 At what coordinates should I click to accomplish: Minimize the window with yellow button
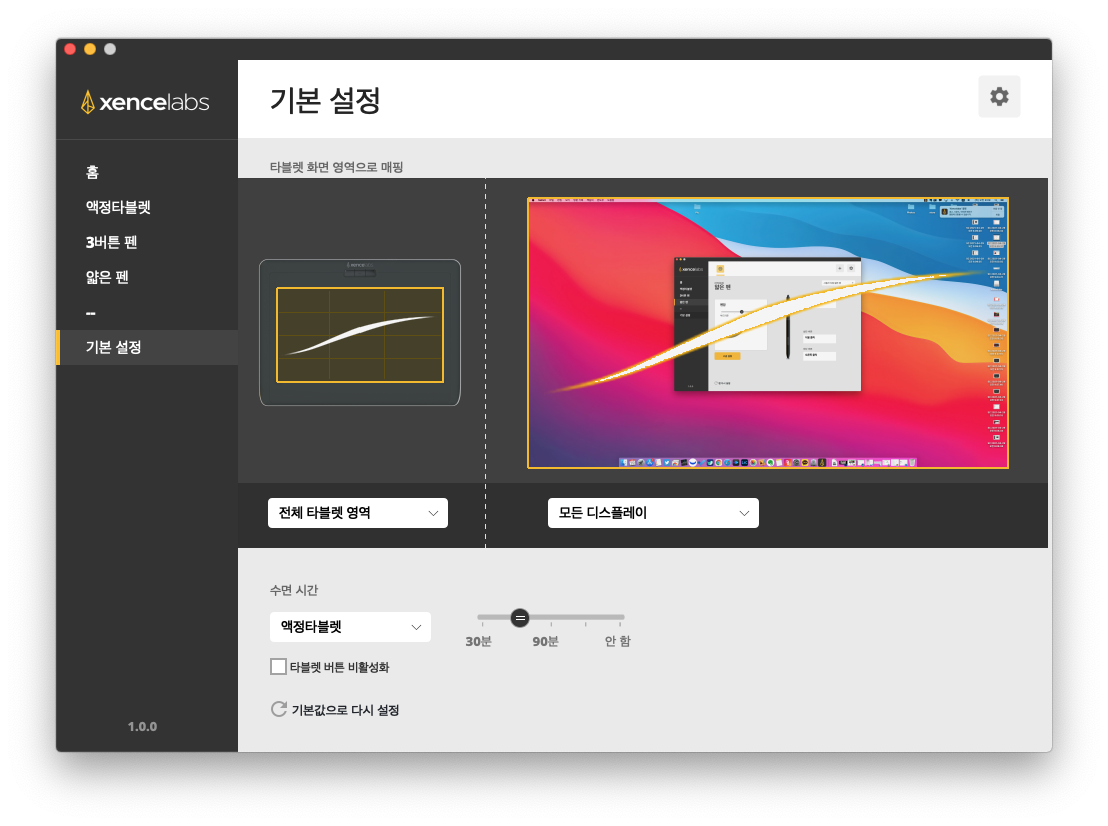pos(90,49)
